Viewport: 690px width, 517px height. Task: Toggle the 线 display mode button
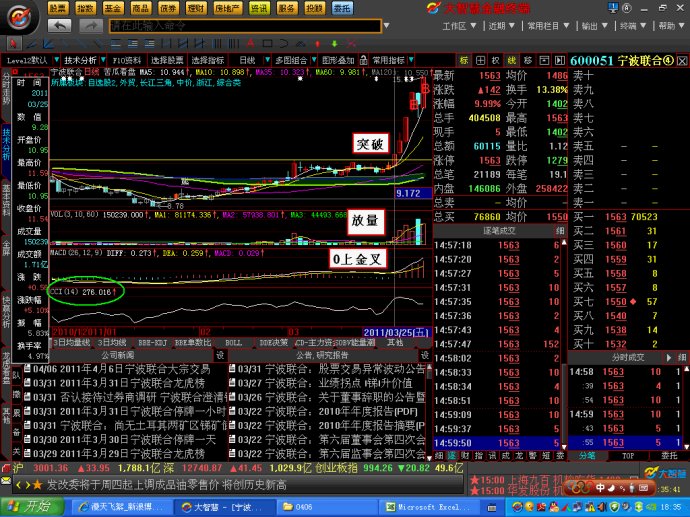512,60
